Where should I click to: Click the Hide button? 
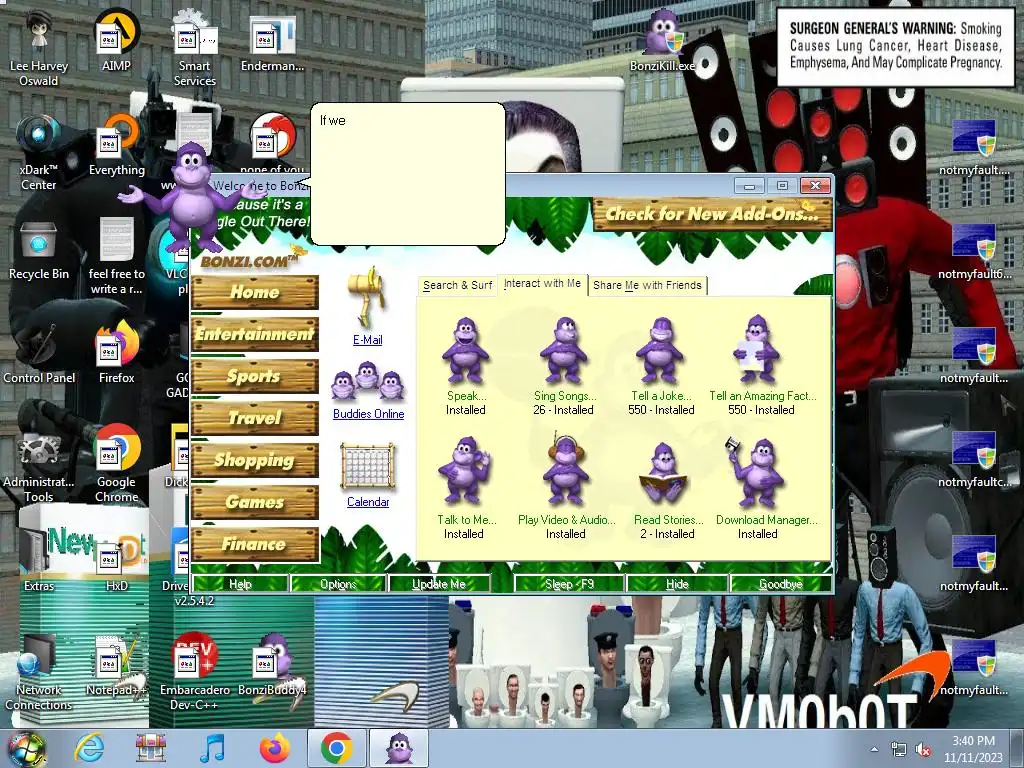[x=677, y=584]
